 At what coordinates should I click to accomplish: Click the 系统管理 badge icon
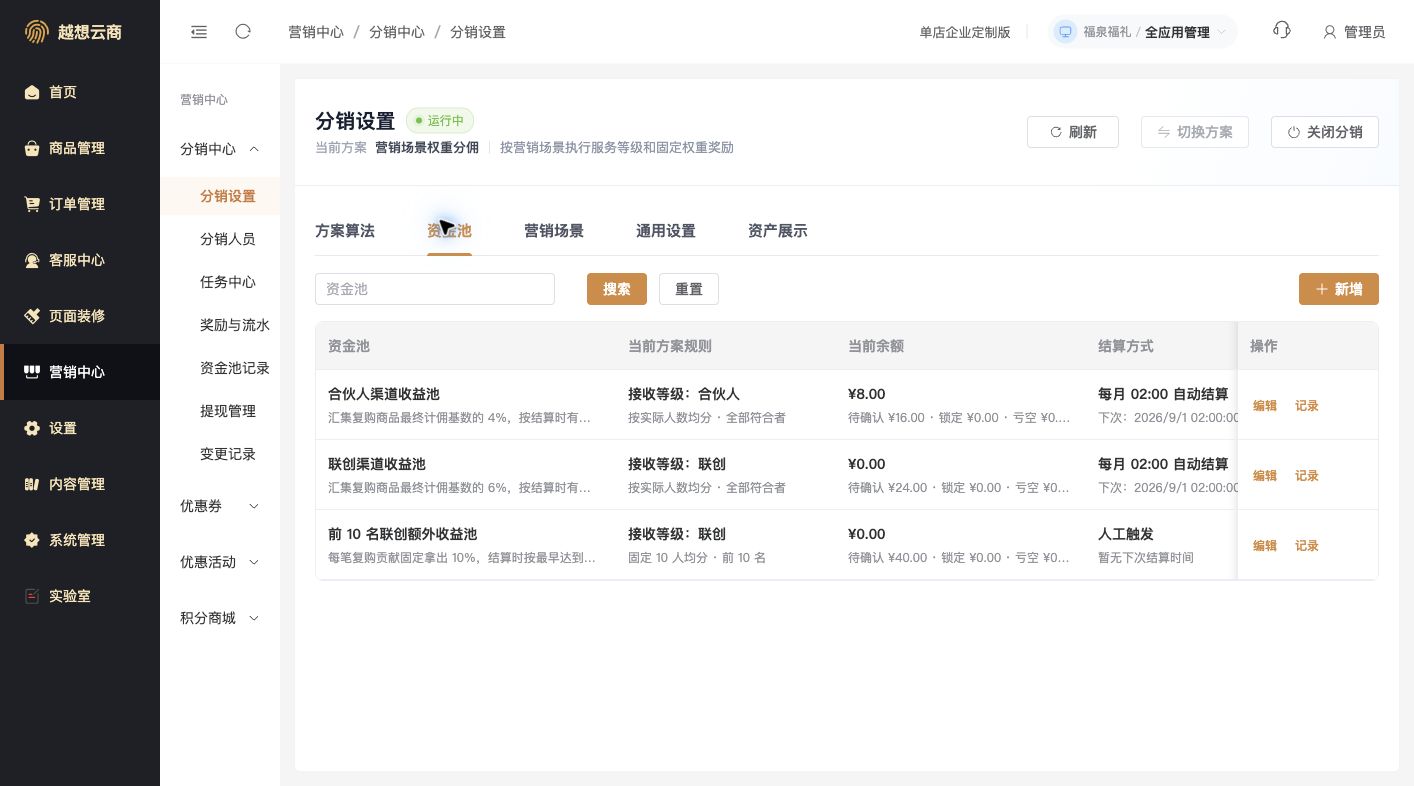click(x=32, y=540)
